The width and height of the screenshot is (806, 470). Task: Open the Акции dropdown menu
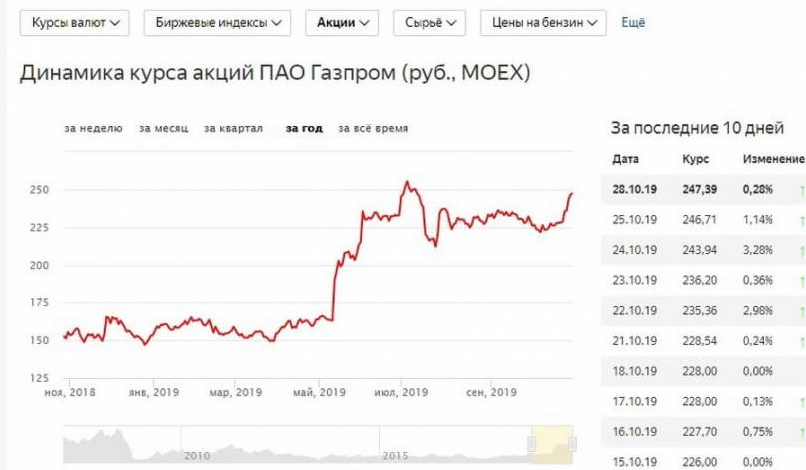pos(342,22)
